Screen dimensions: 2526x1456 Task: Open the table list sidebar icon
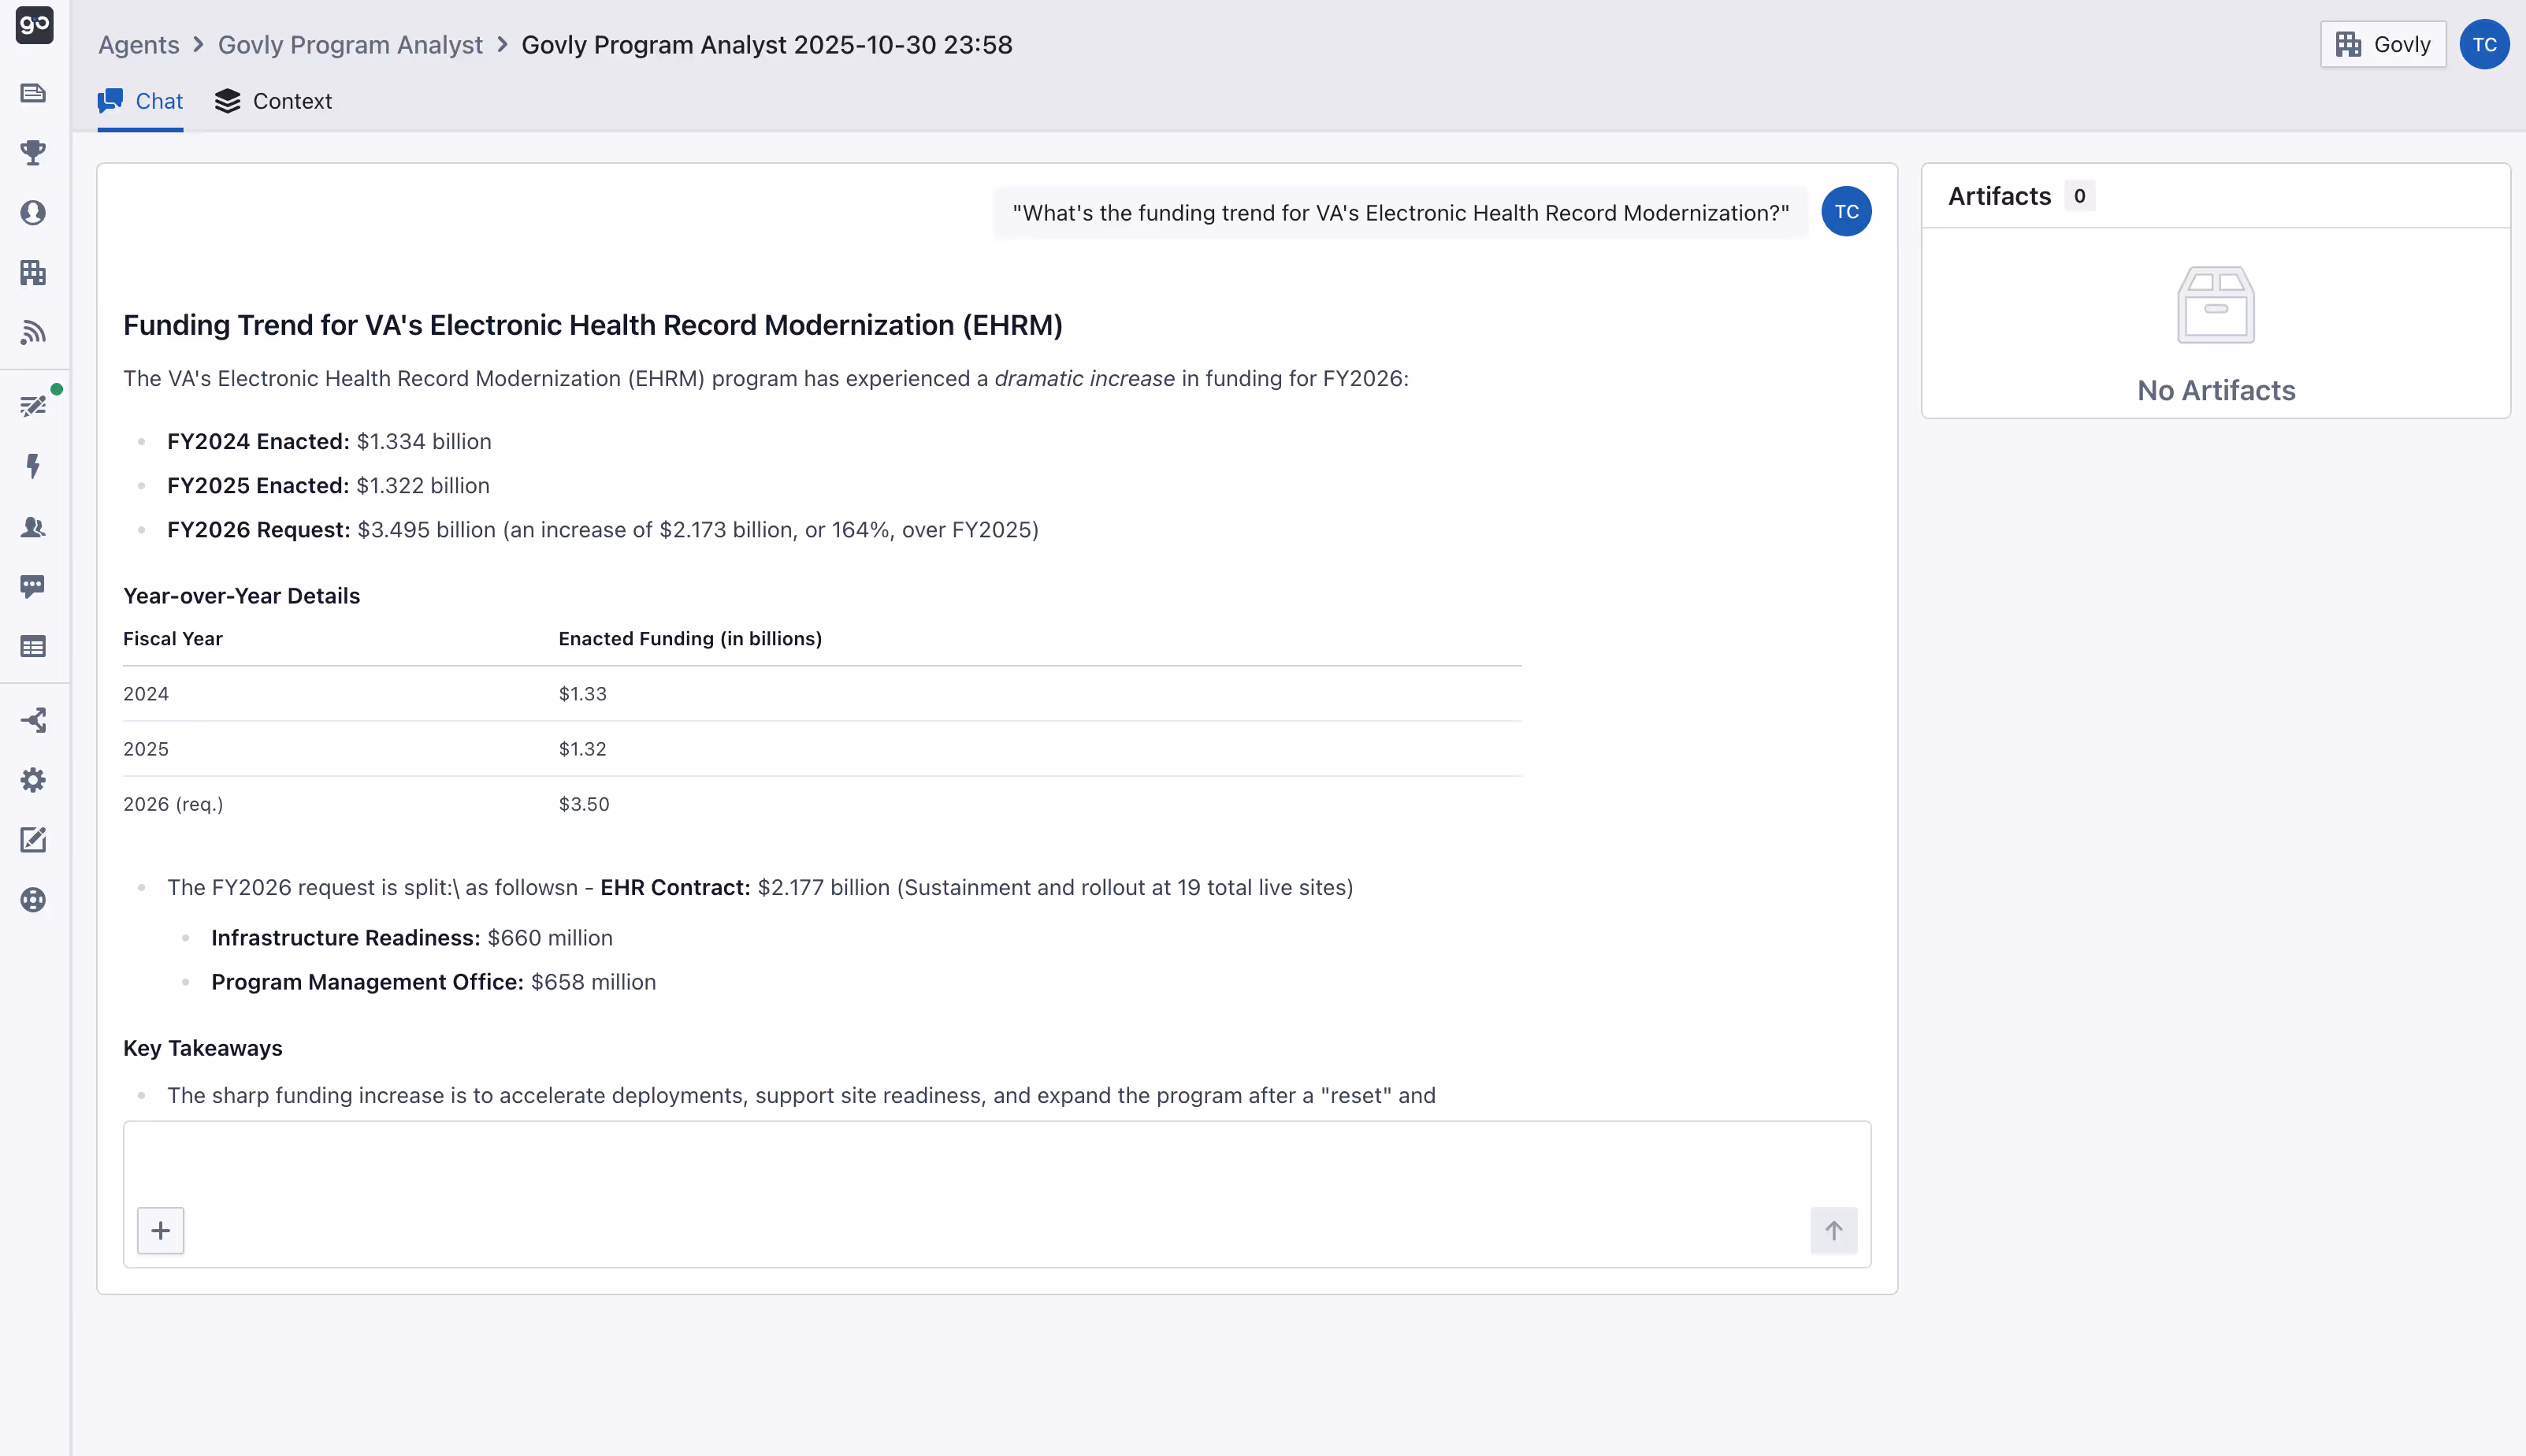tap(33, 647)
